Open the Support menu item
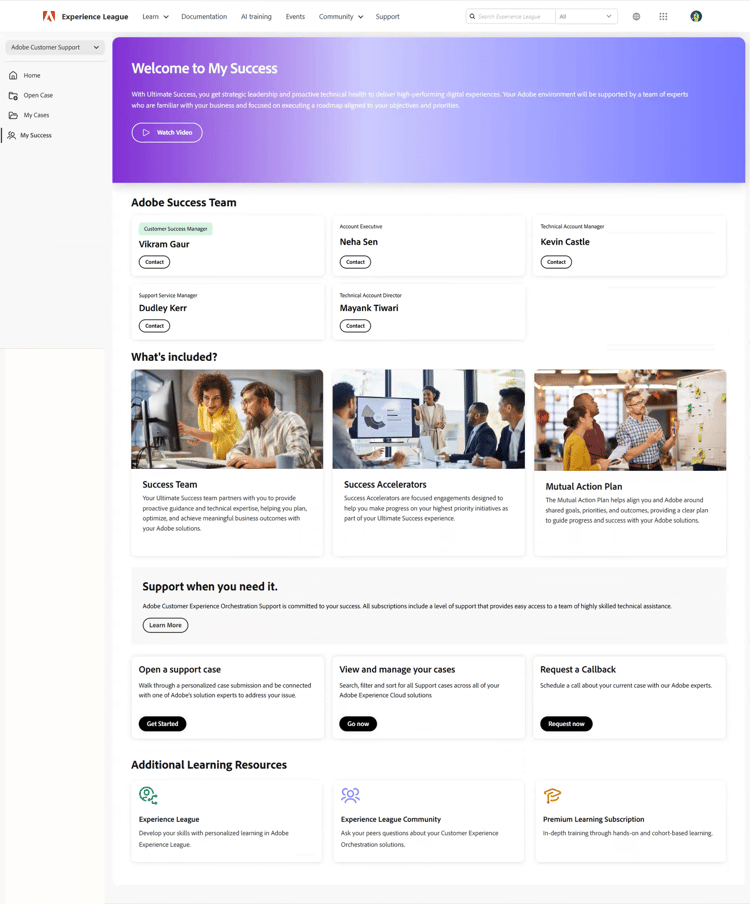This screenshot has height=904, width=750. point(387,17)
